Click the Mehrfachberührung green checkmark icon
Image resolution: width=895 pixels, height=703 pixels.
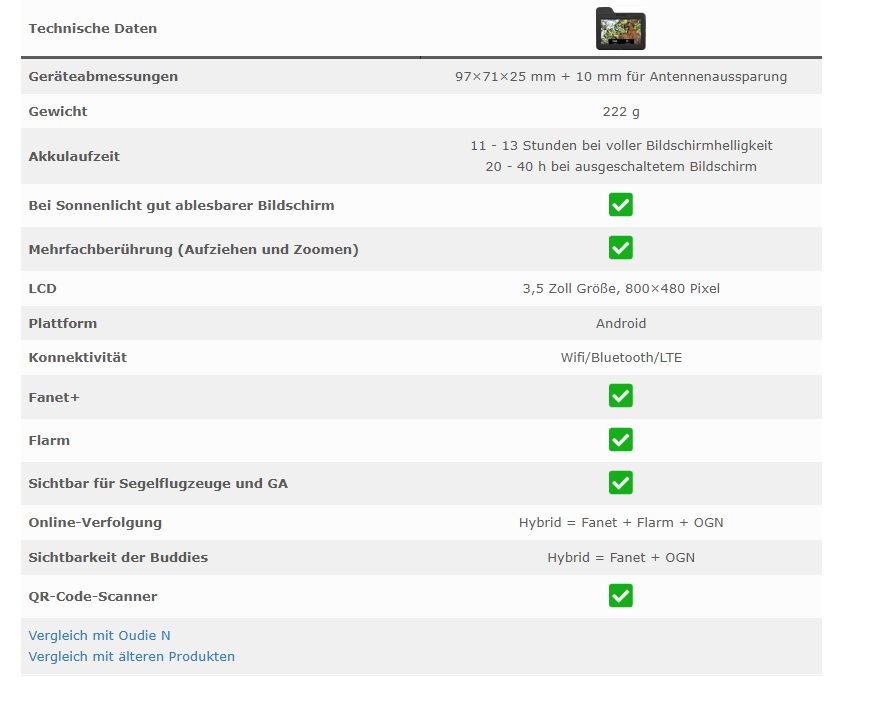[620, 248]
